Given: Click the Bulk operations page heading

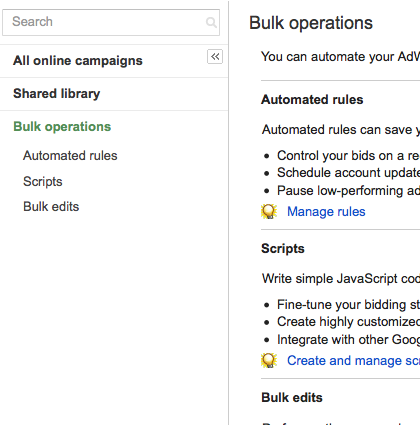Looking at the screenshot, I should [x=311, y=23].
